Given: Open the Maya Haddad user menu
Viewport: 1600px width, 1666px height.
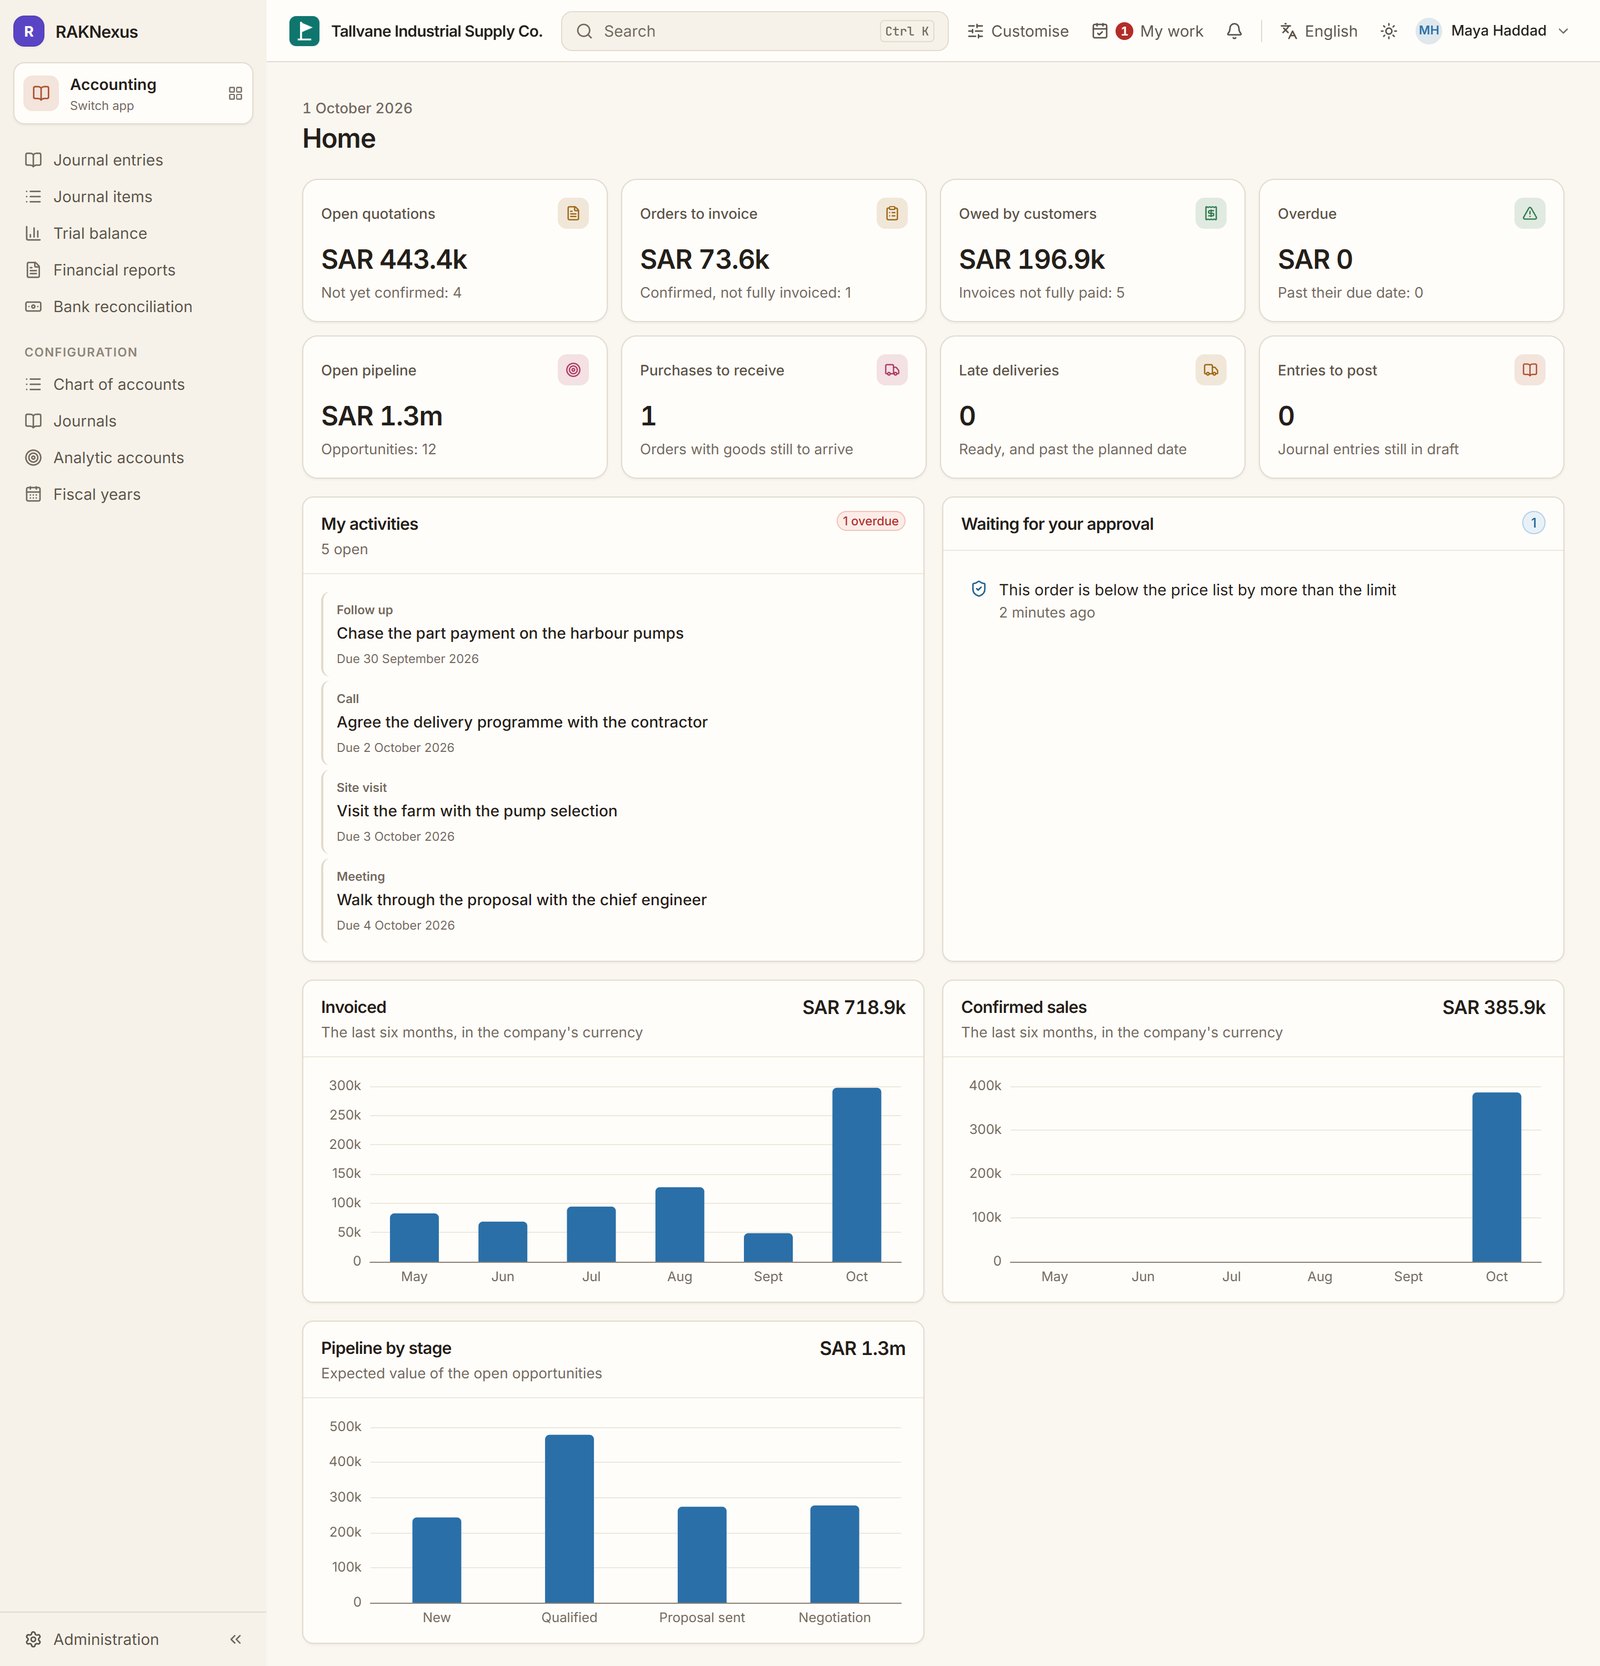Looking at the screenshot, I should click(1493, 31).
